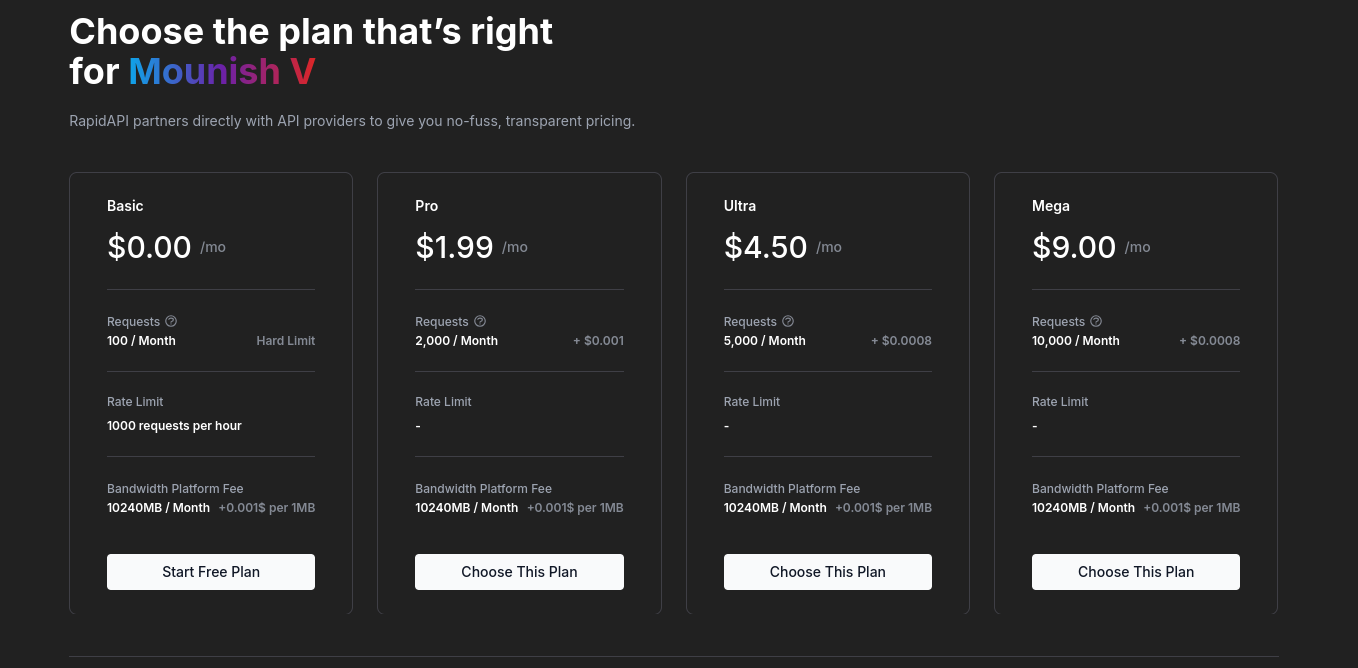
Task: Click the 10,000 / Month requests quota
Action: point(1075,341)
